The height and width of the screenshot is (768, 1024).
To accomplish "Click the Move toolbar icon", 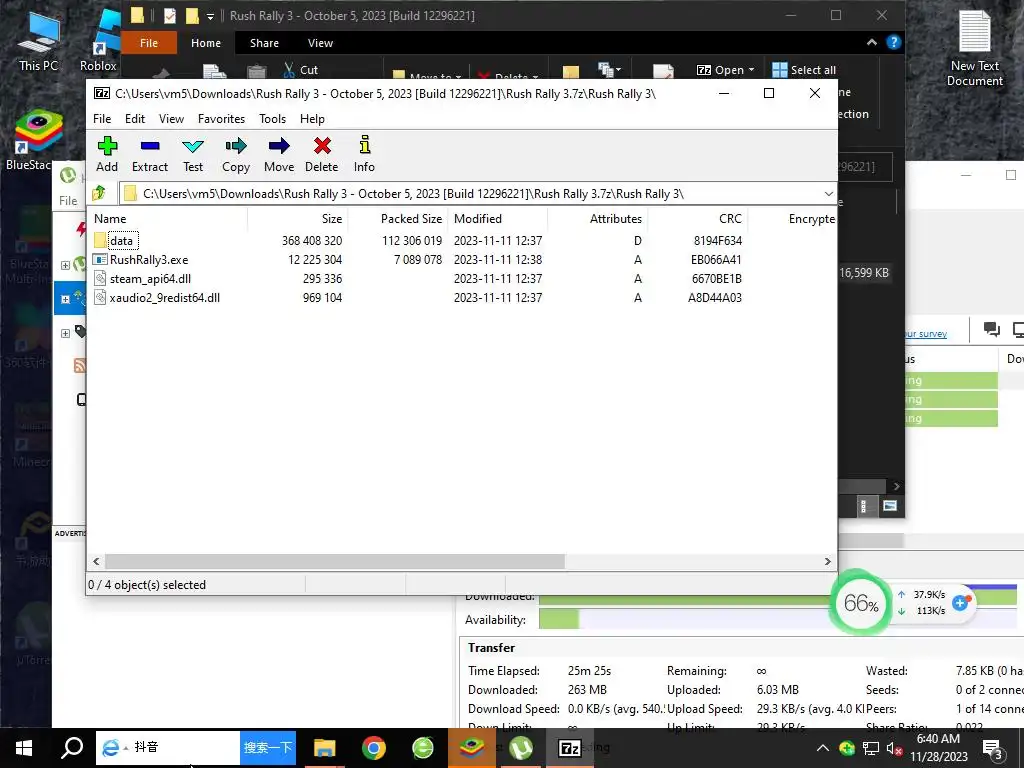I will click(279, 154).
